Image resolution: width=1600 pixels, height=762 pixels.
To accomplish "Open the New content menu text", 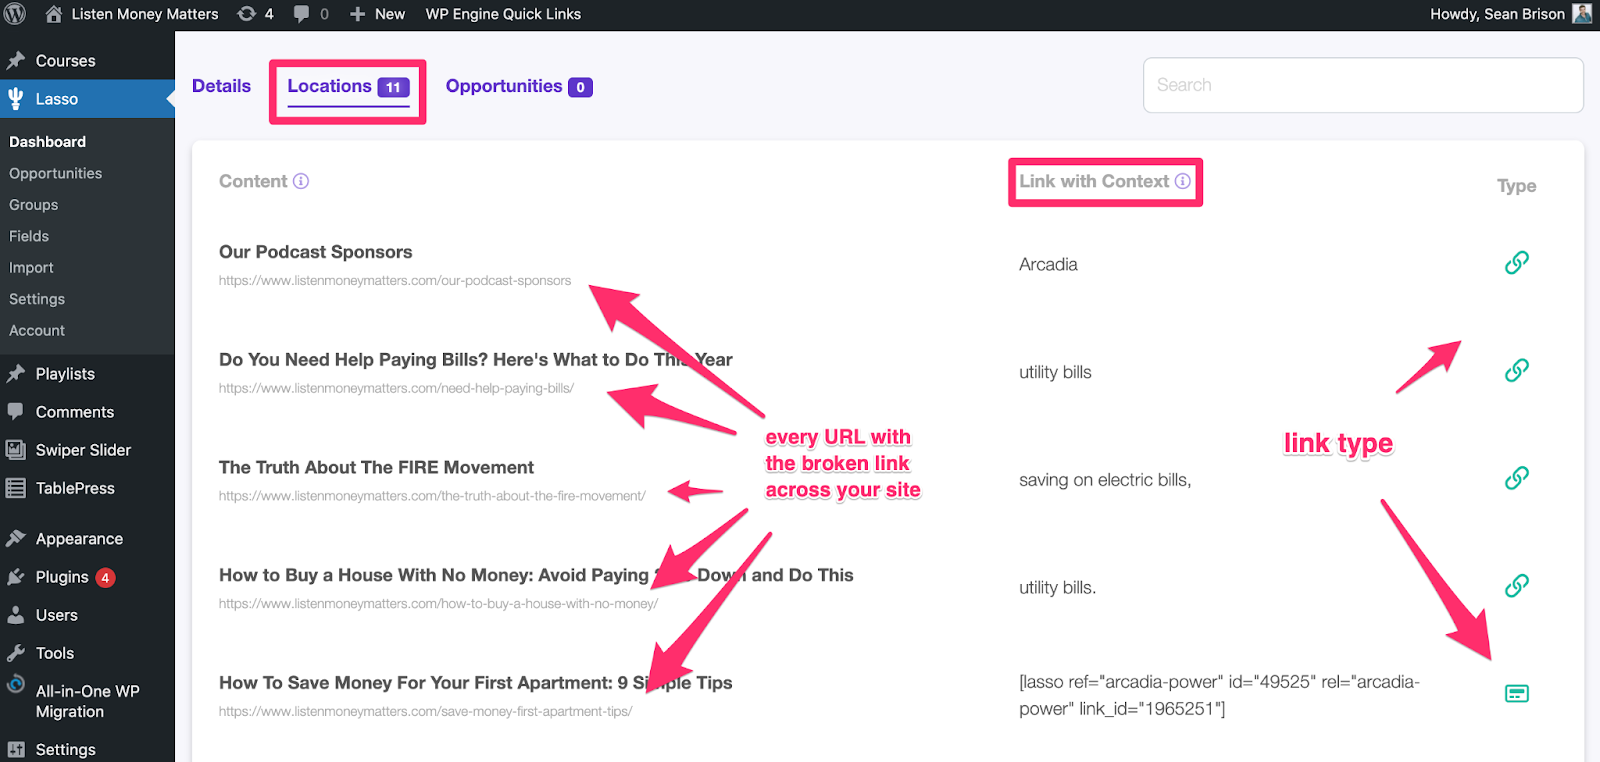I will [x=390, y=14].
